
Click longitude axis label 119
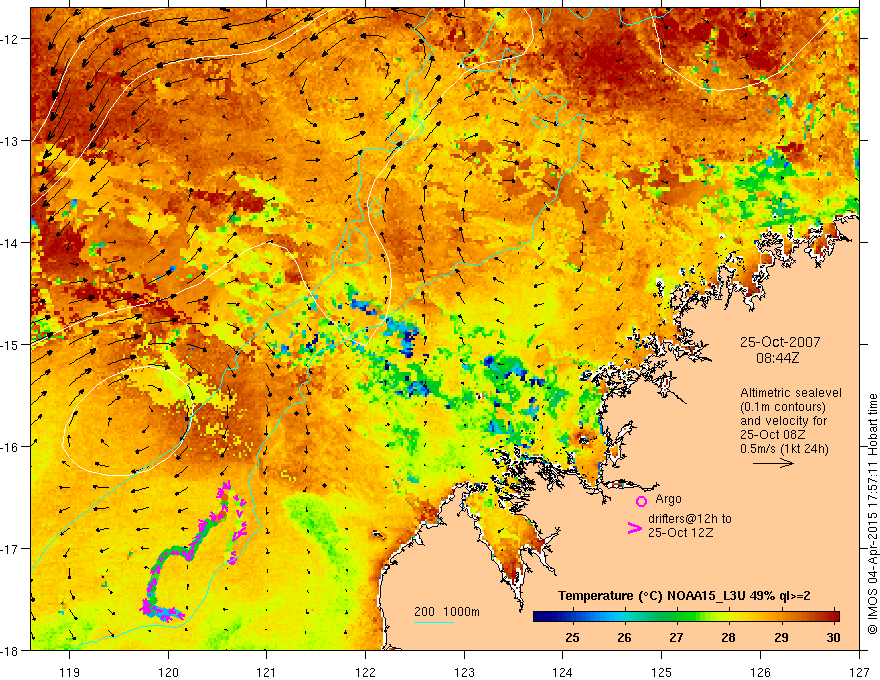pos(70,673)
